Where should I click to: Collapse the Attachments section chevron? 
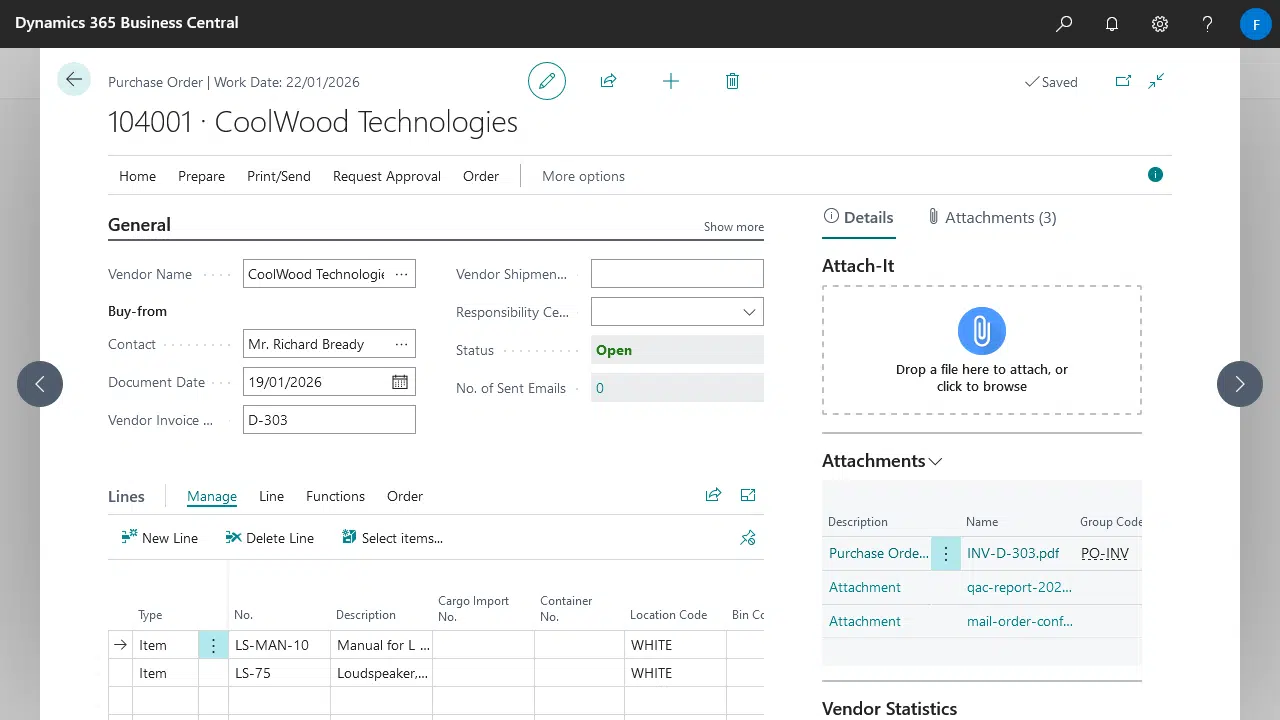935,462
